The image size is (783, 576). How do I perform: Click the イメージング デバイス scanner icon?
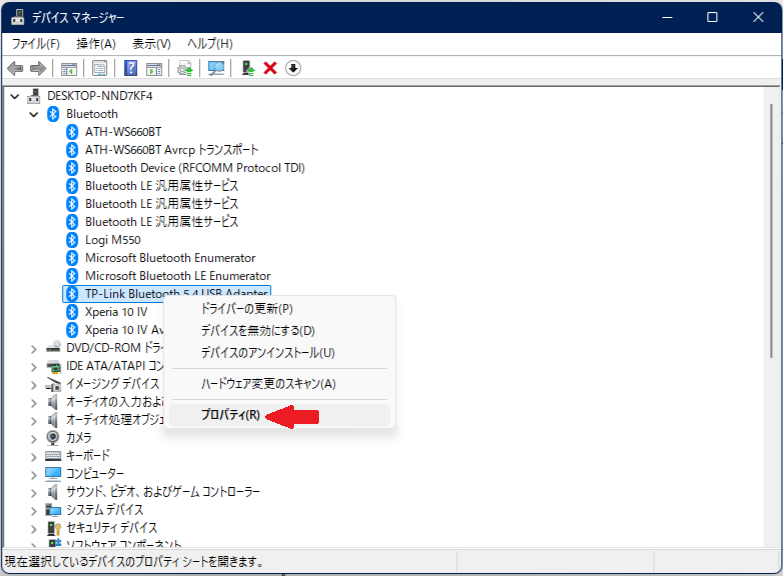click(53, 384)
